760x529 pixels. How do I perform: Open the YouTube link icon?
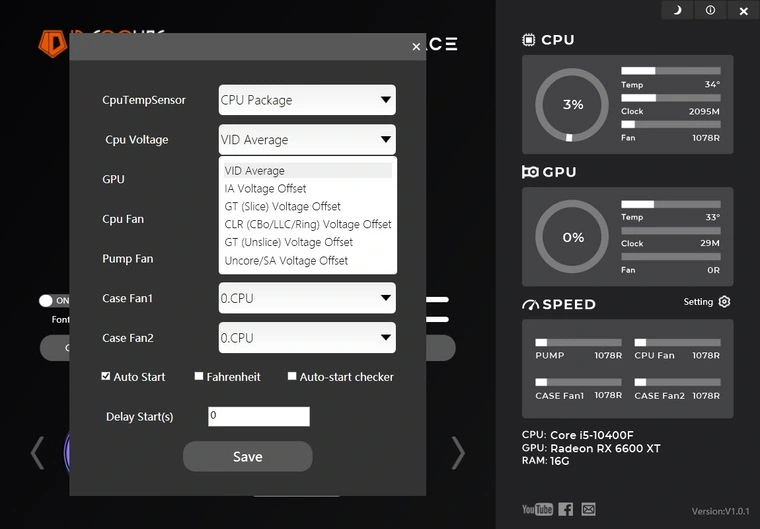[x=537, y=509]
